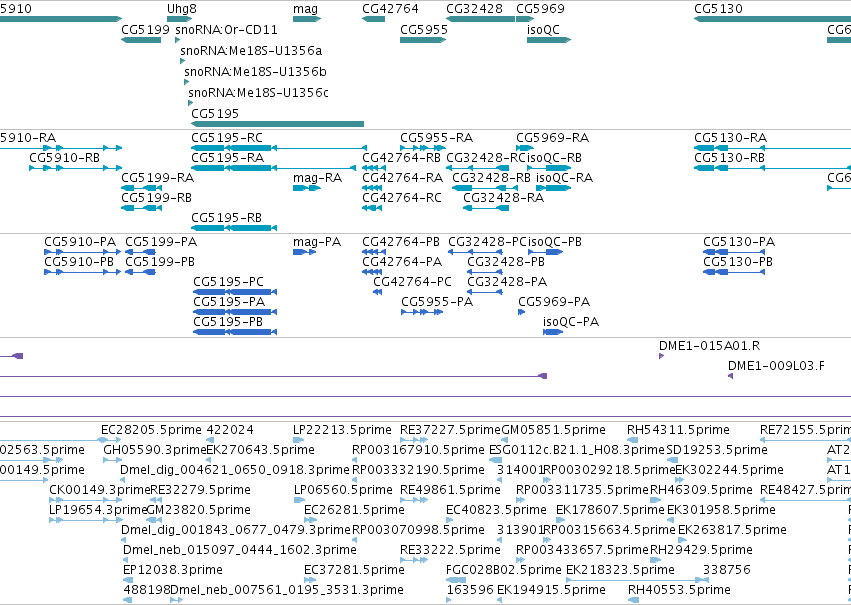This screenshot has height=605, width=851.
Task: Select EST RH40553.5prime
Action: pyautogui.click(x=679, y=590)
